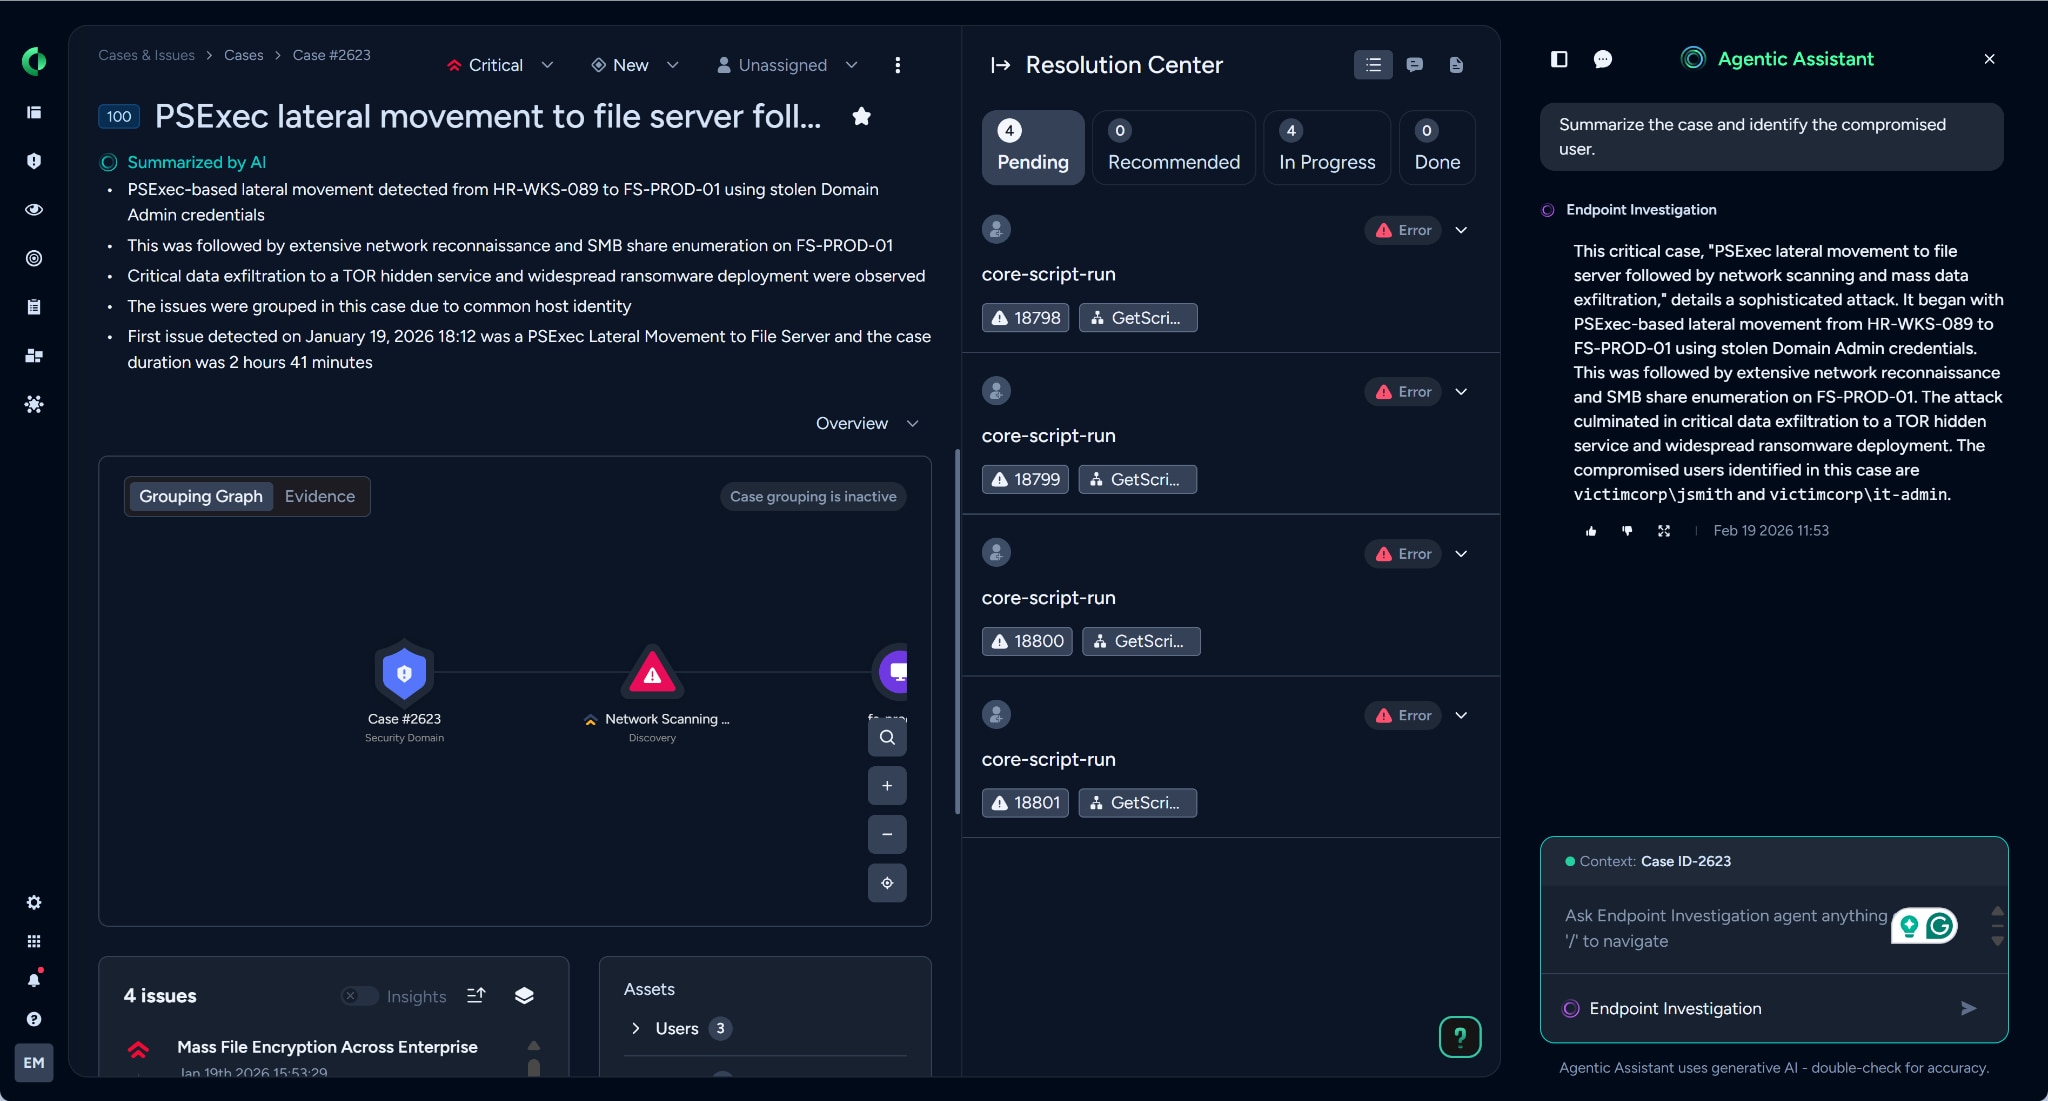Star this case as favorite
The image size is (2048, 1101).
pyautogui.click(x=861, y=116)
